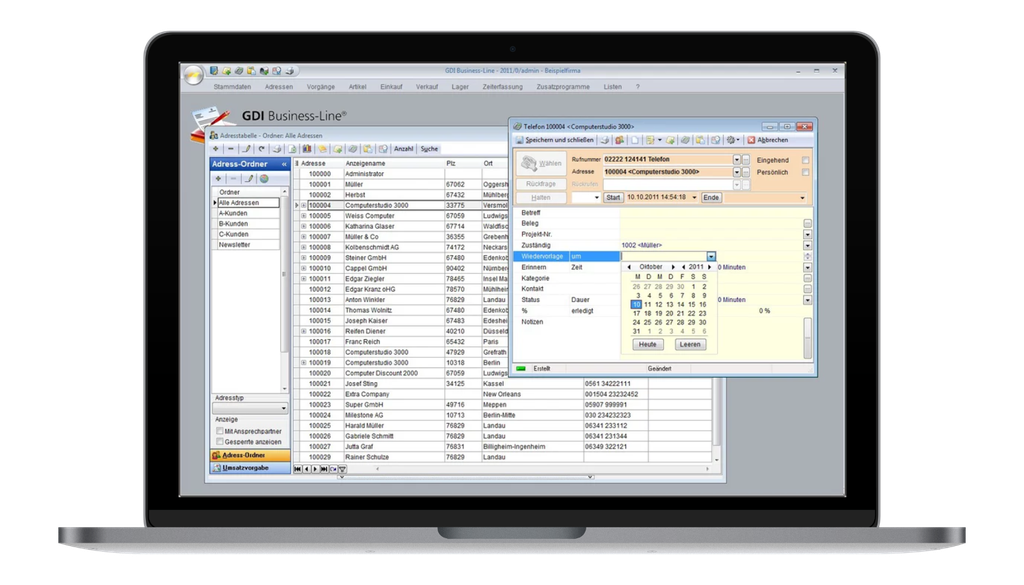
Task: Go to previous year in calendar popup
Action: [684, 267]
